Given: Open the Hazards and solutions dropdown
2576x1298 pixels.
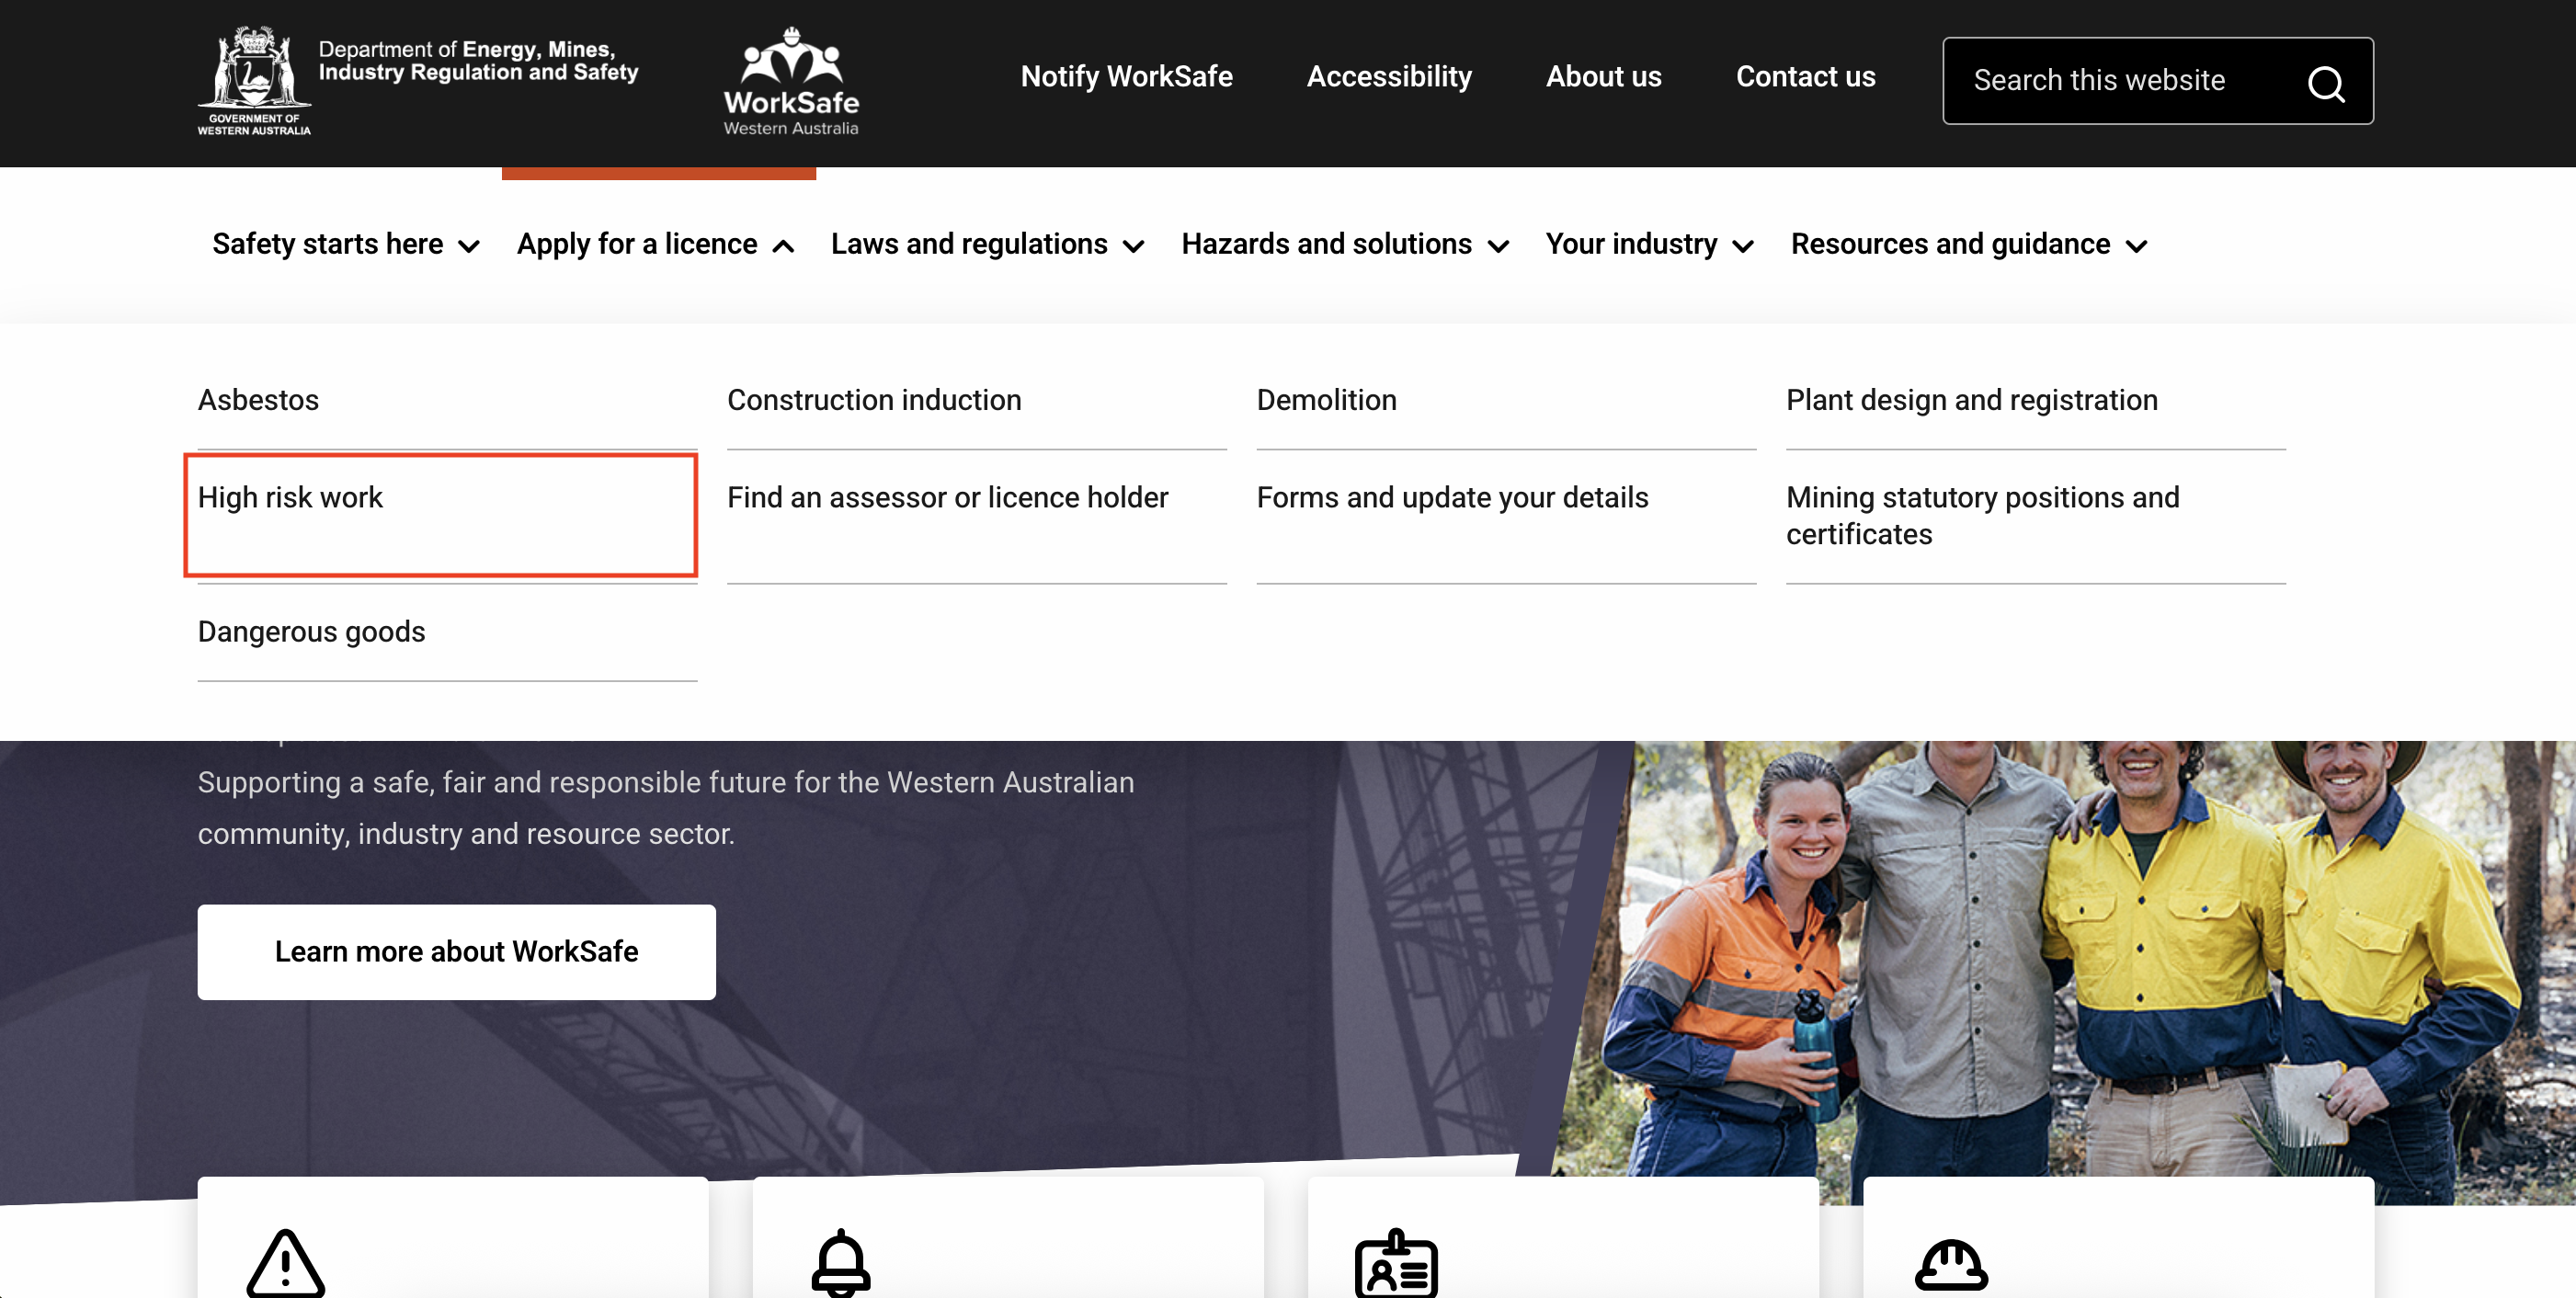Looking at the screenshot, I should (x=1344, y=244).
